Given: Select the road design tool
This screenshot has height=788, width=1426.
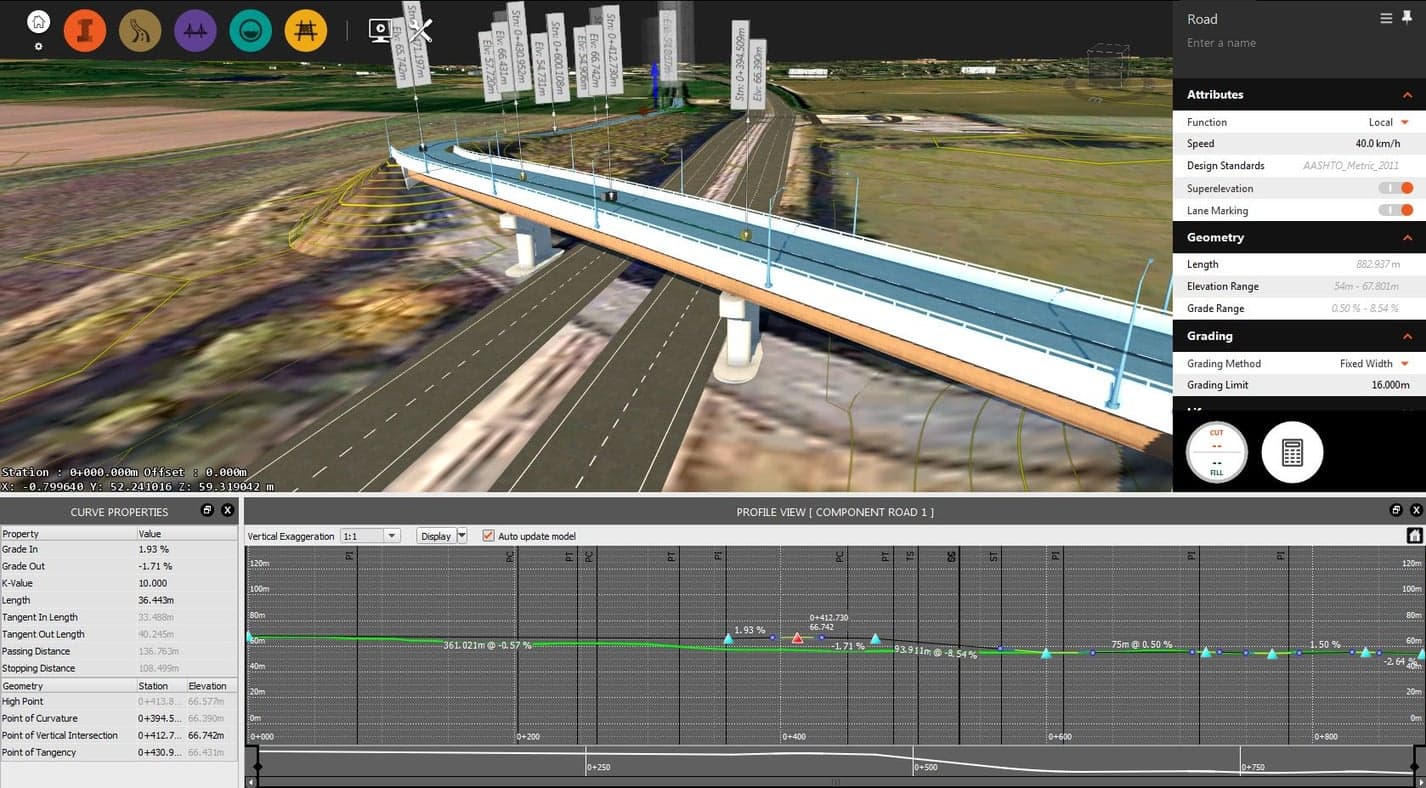Looking at the screenshot, I should tap(139, 30).
